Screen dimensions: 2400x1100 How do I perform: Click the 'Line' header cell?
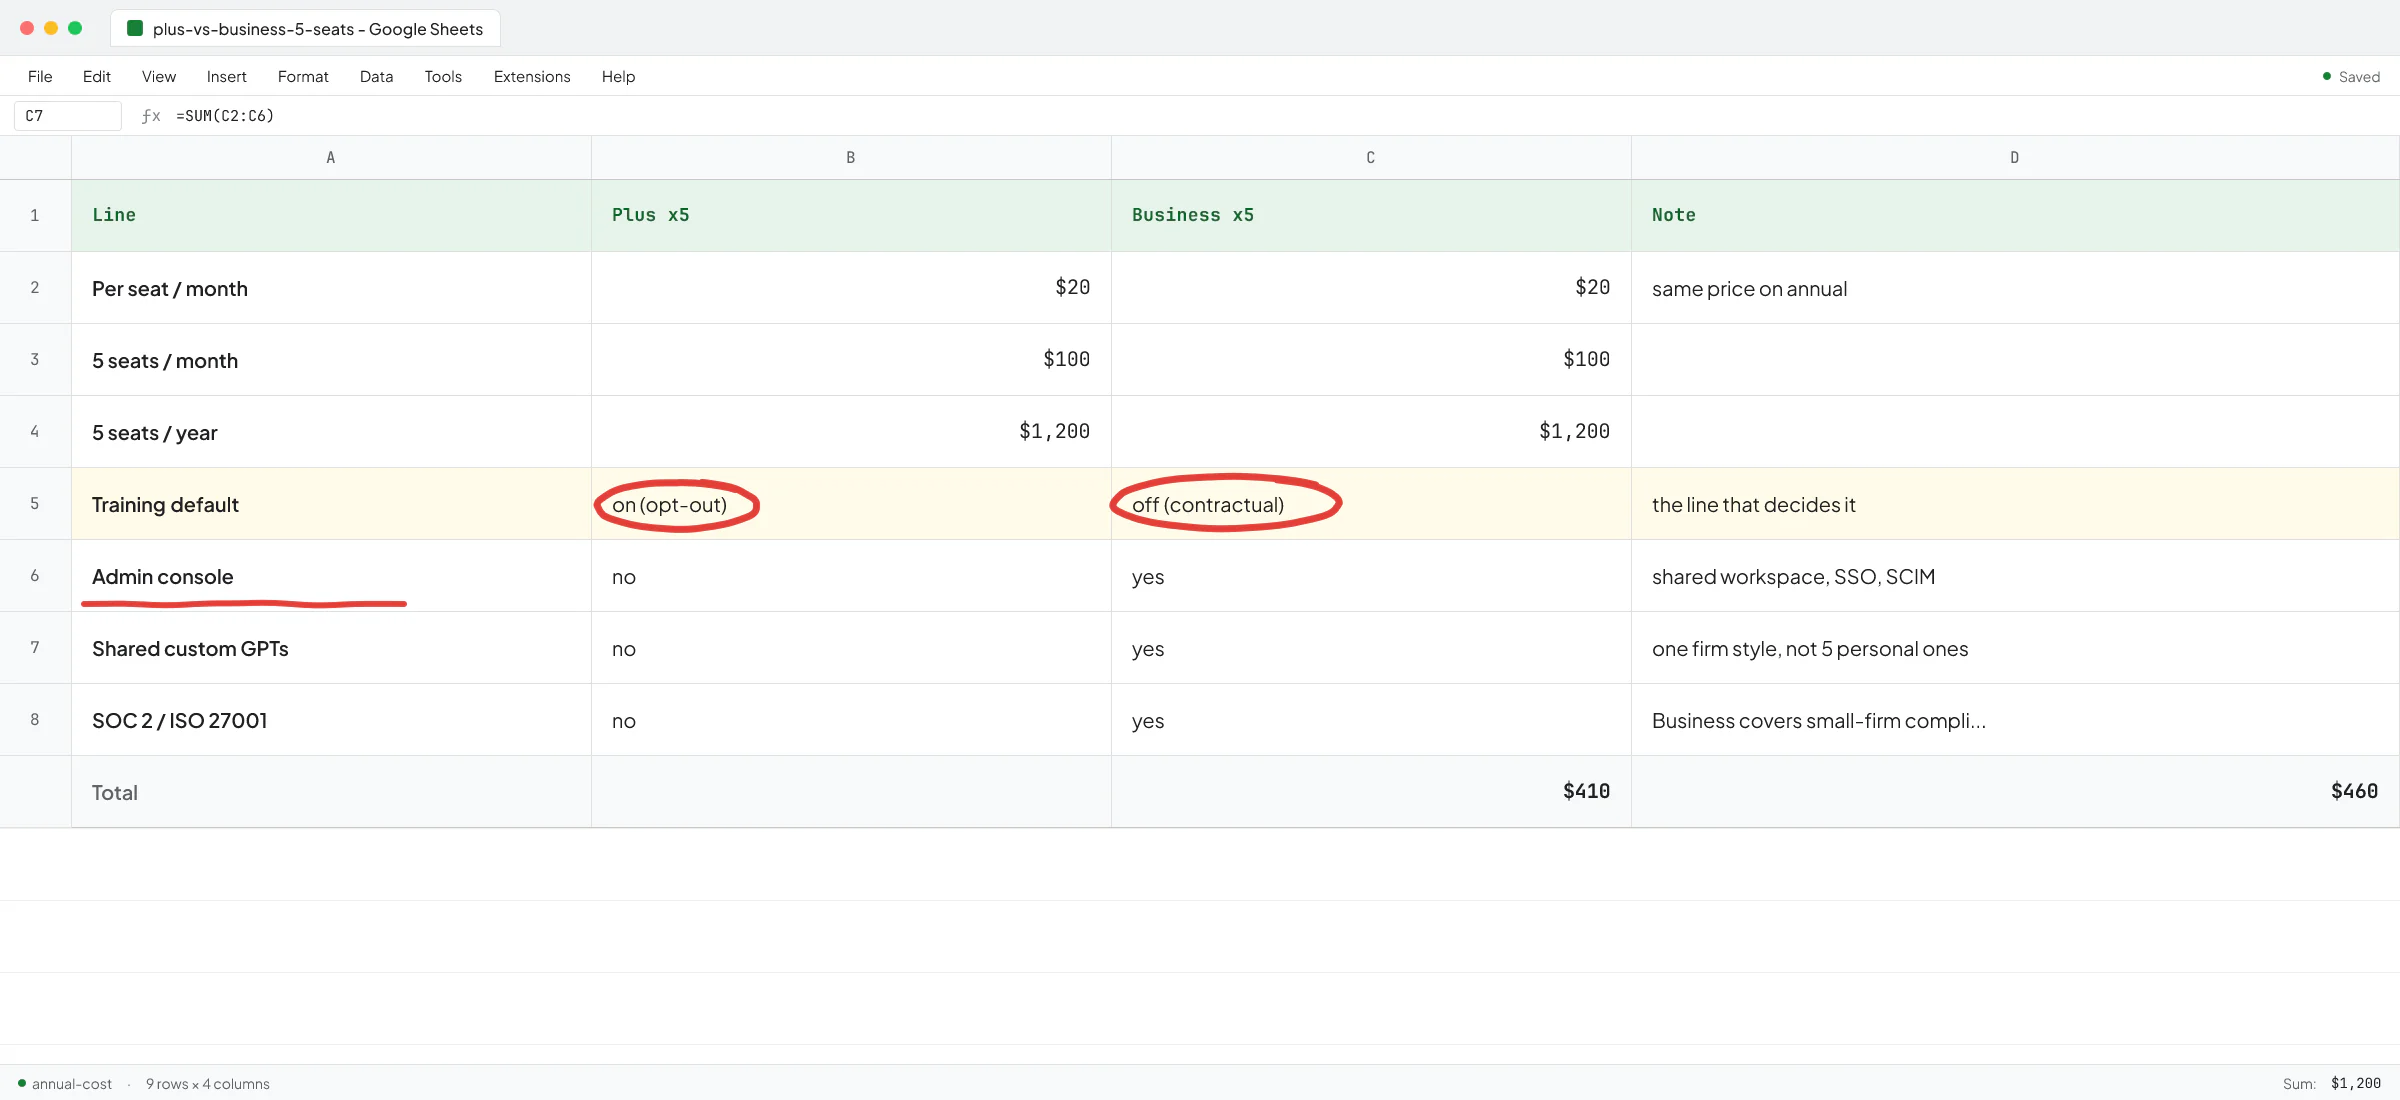coord(331,216)
